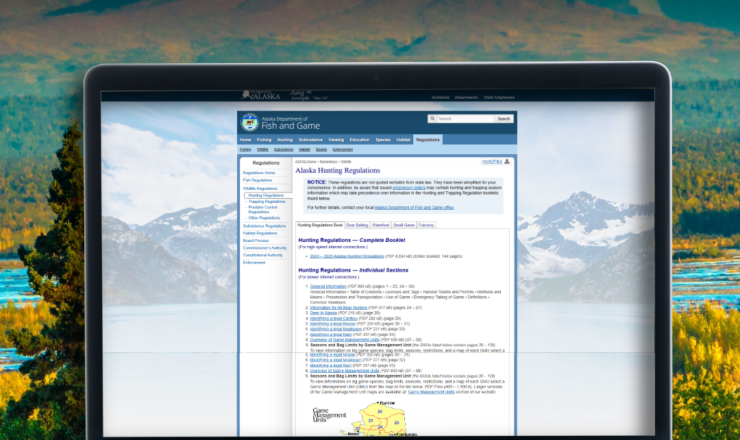The width and height of the screenshot is (740, 440).
Task: Click the user icon next to myADF&G
Action: click(x=507, y=161)
